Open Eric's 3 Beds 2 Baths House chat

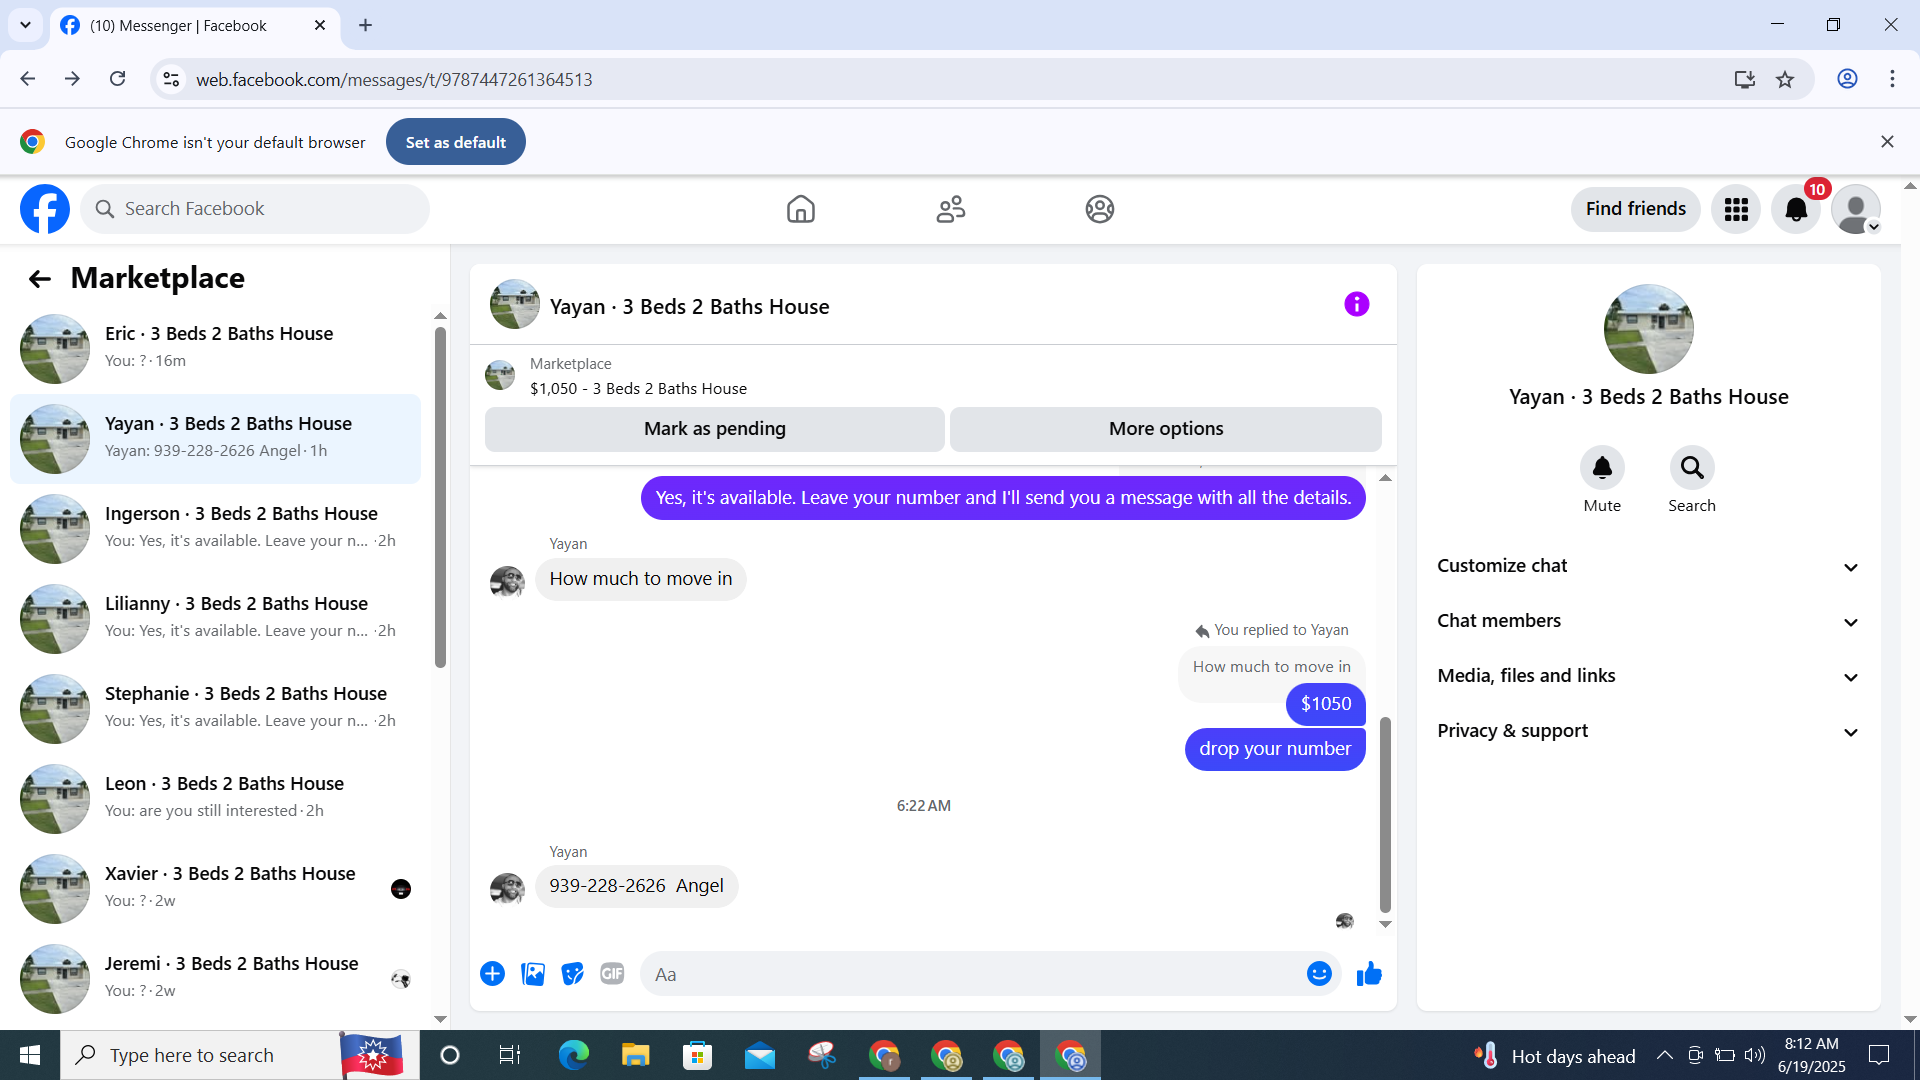pos(215,349)
